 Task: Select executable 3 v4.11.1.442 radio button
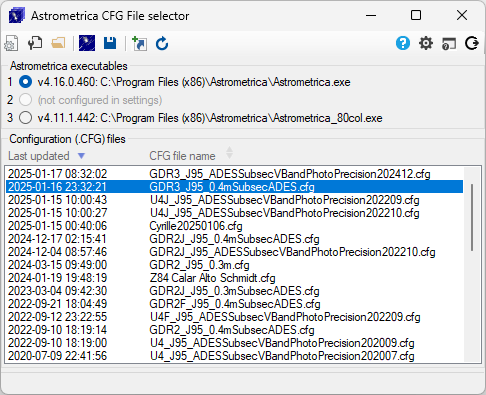tap(25, 118)
